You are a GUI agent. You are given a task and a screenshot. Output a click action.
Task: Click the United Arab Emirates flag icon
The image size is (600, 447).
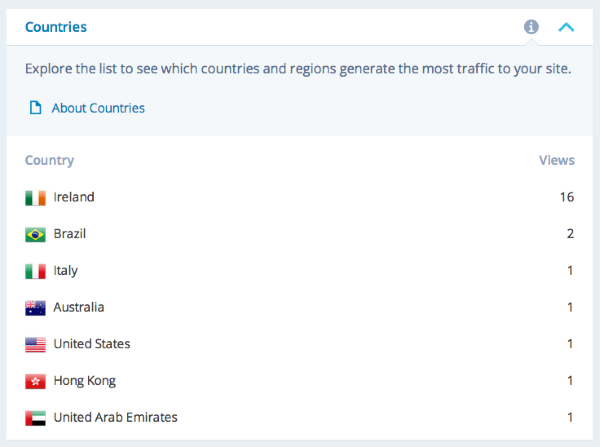coord(36,418)
